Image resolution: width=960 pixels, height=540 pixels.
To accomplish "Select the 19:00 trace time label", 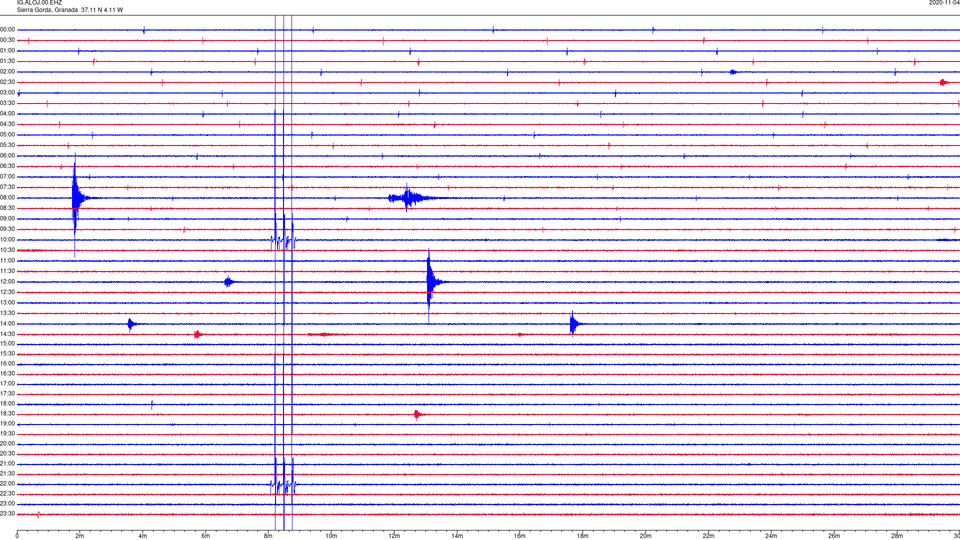I will tap(7, 424).
